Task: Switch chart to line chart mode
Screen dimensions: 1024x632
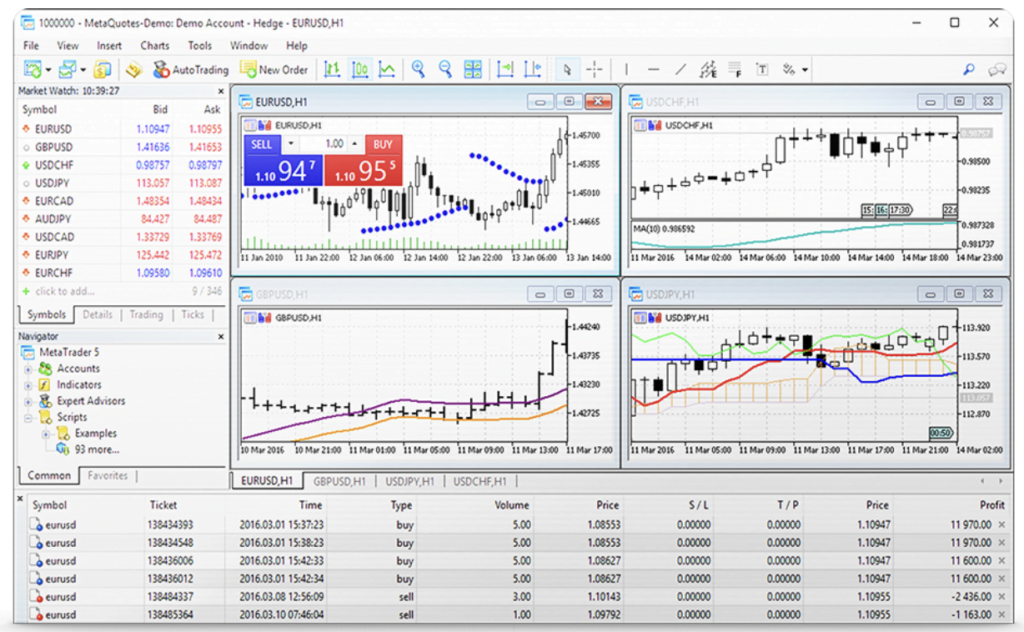Action: 387,69
